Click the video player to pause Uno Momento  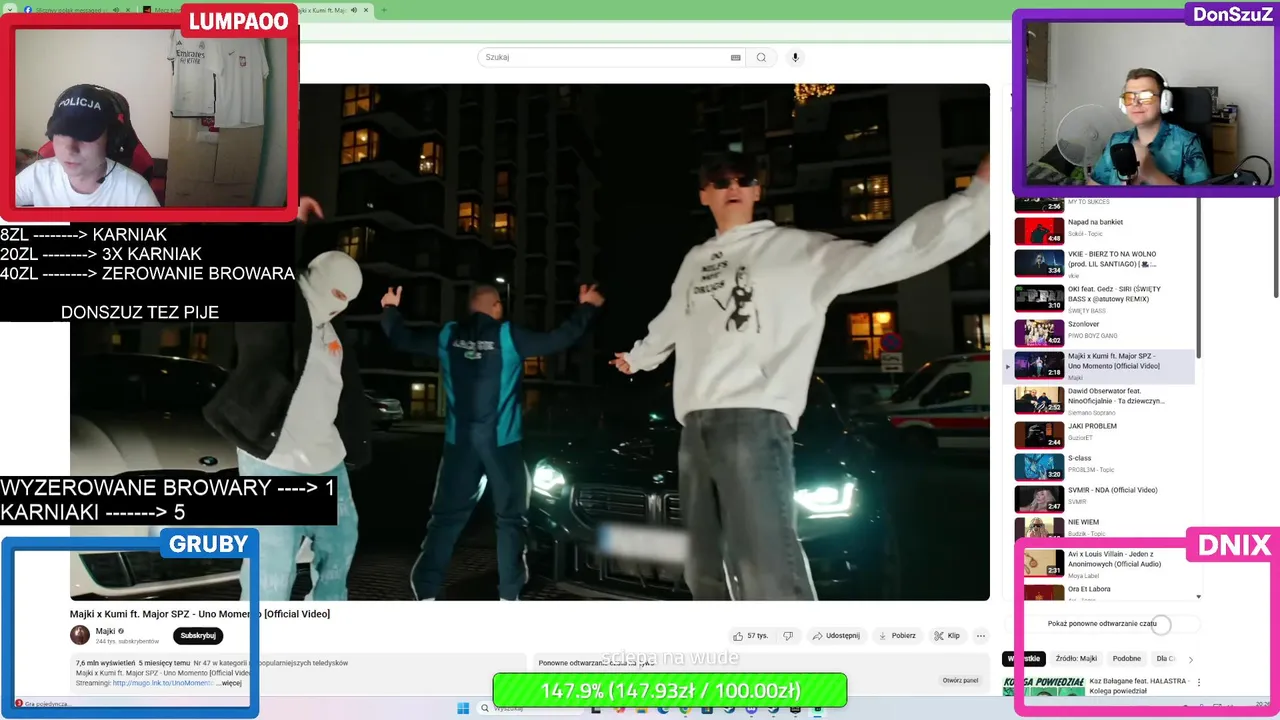(530, 341)
